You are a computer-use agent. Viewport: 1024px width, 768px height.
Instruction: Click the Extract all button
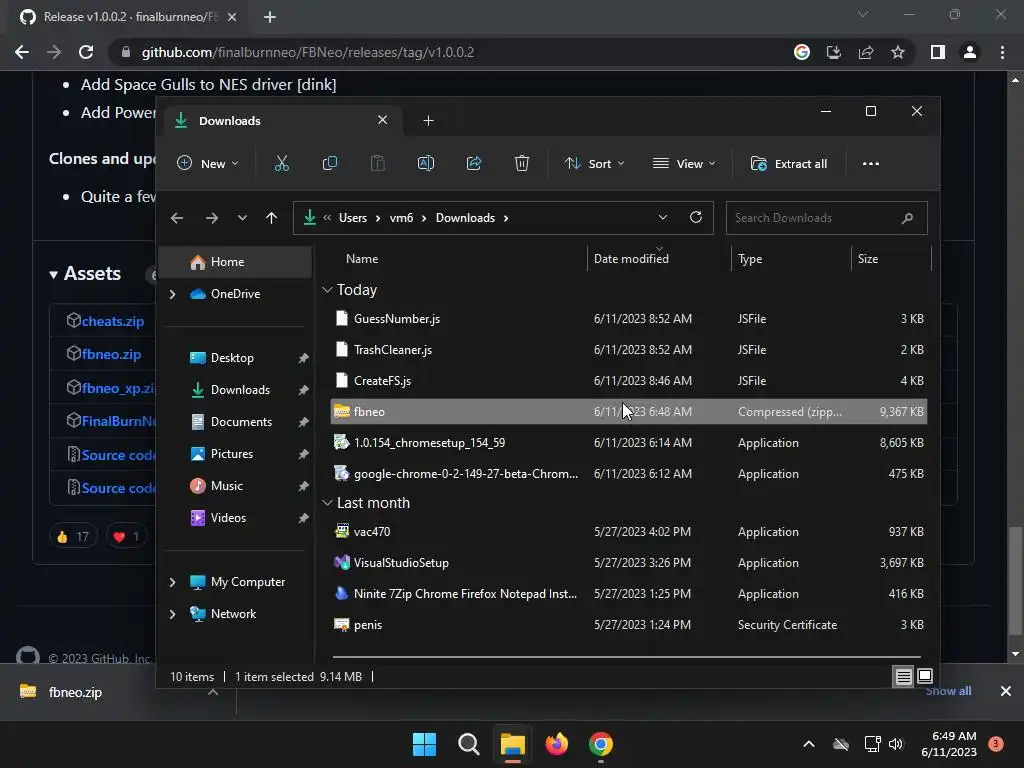pos(789,163)
